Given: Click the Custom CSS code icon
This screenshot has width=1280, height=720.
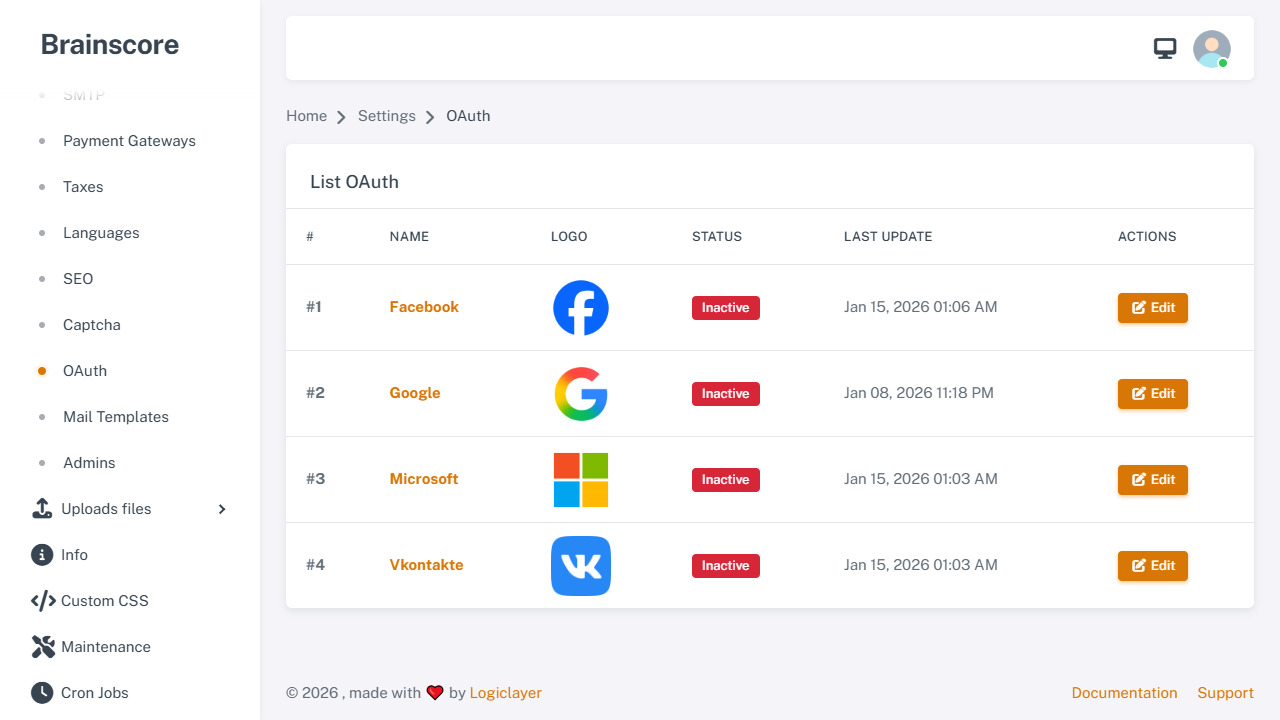Looking at the screenshot, I should tap(43, 601).
